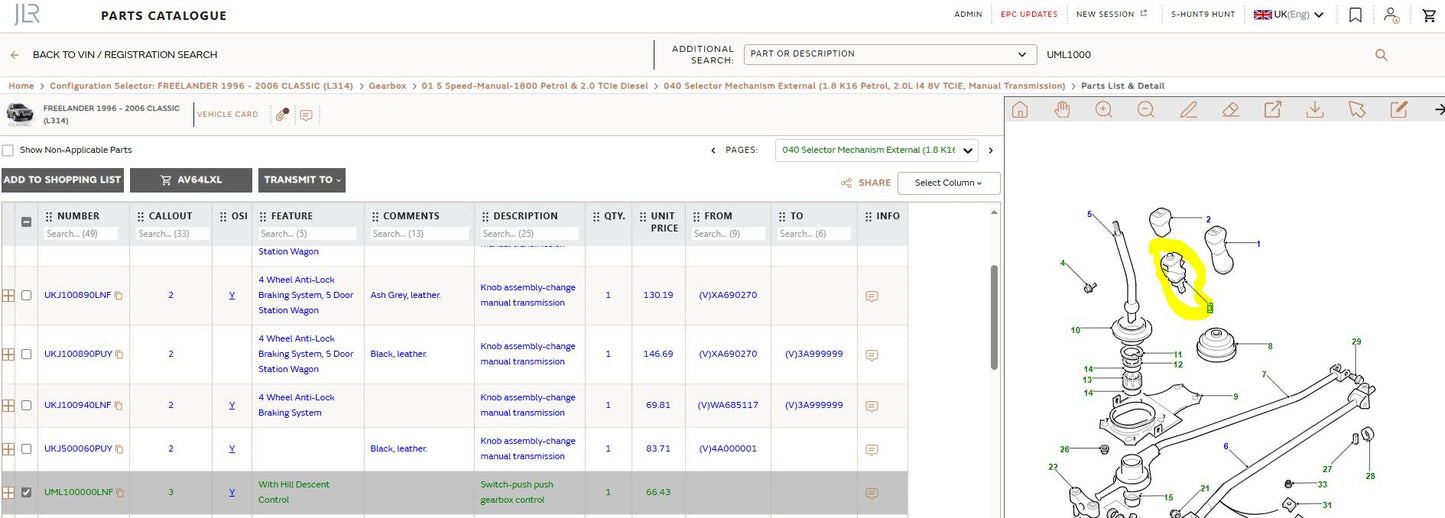Click the search magnifier icon
This screenshot has height=518, width=1445.
coord(1381,55)
